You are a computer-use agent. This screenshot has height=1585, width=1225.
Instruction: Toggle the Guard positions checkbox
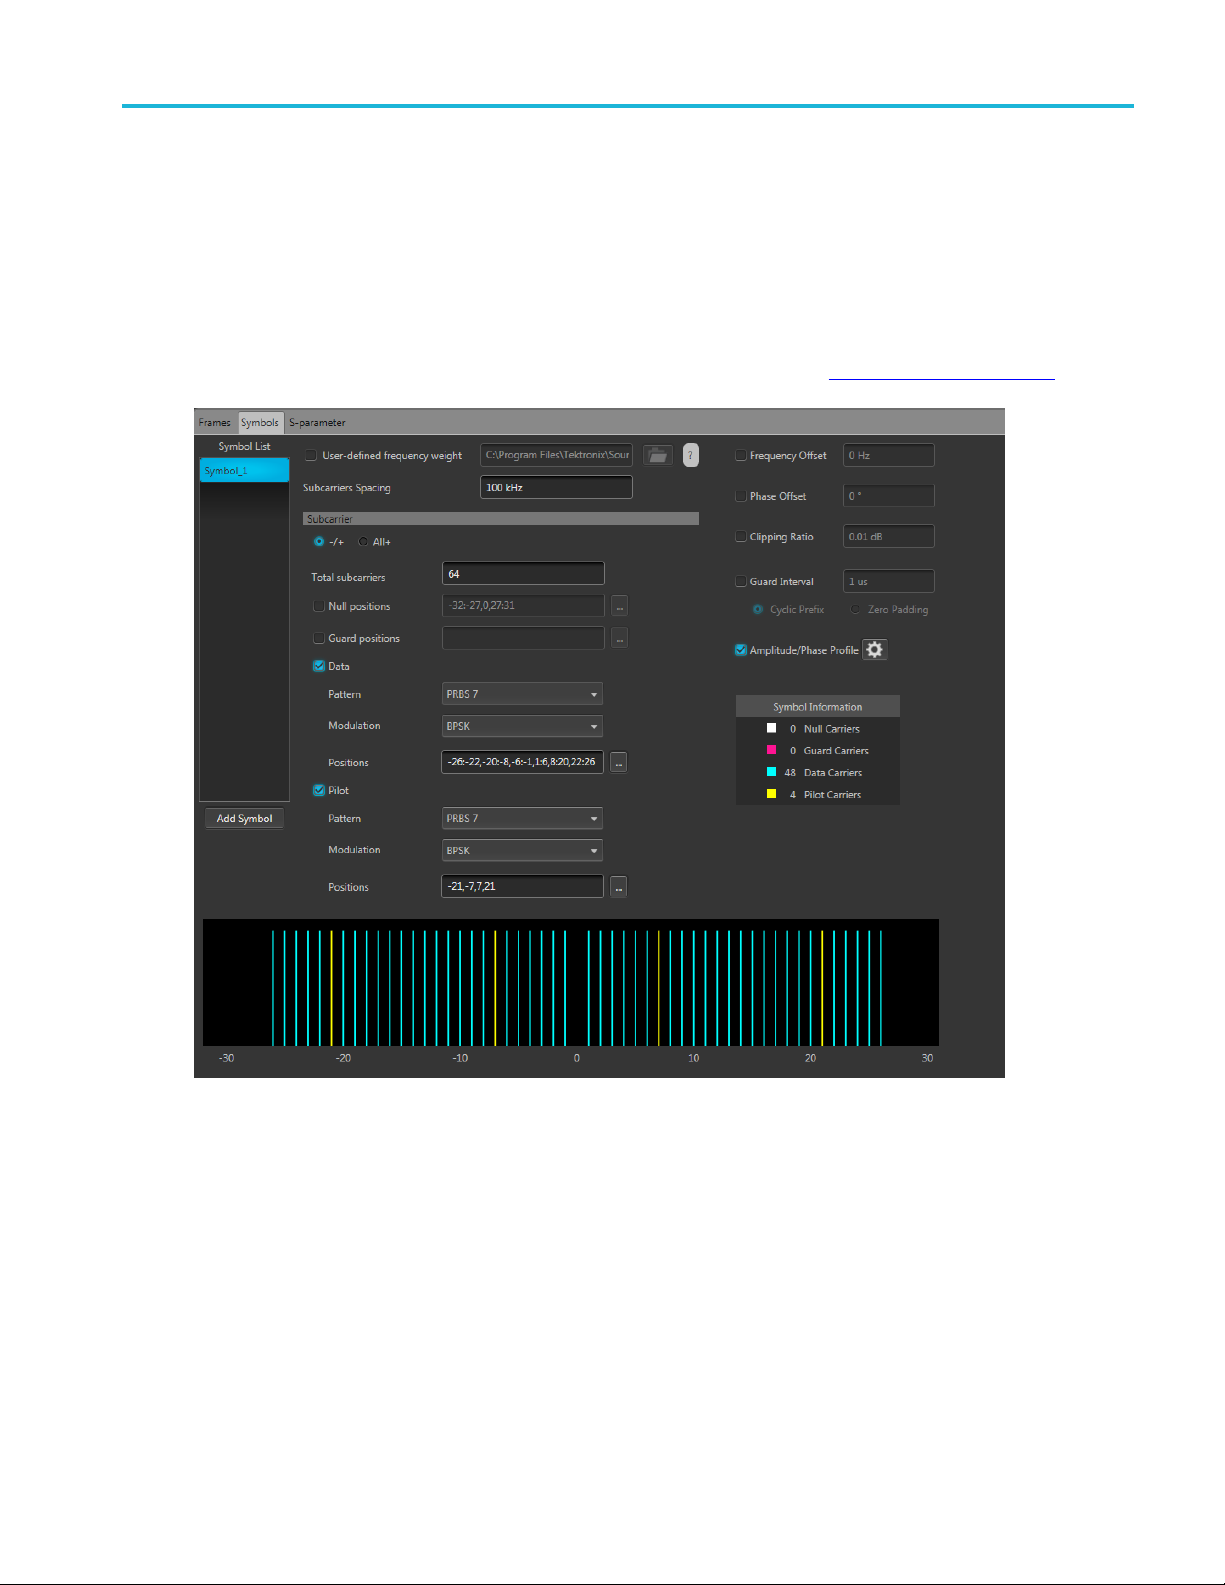[x=319, y=638]
